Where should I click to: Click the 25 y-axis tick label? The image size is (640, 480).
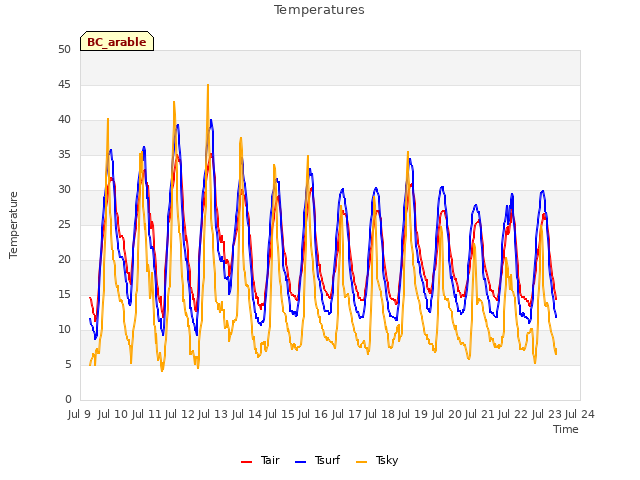click(64, 225)
